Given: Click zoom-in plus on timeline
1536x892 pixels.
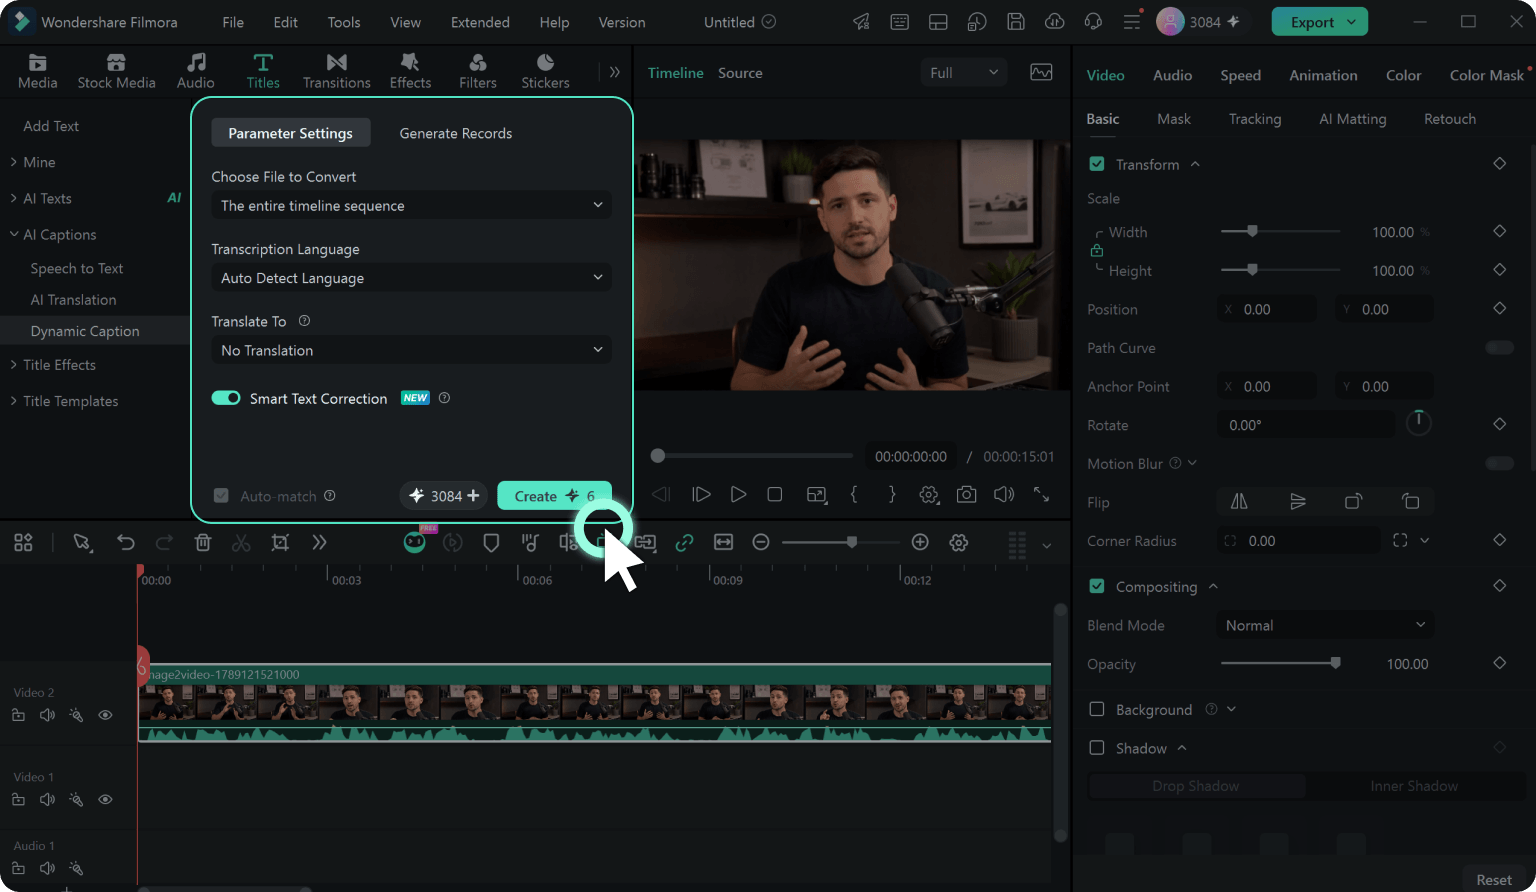Looking at the screenshot, I should [x=920, y=542].
